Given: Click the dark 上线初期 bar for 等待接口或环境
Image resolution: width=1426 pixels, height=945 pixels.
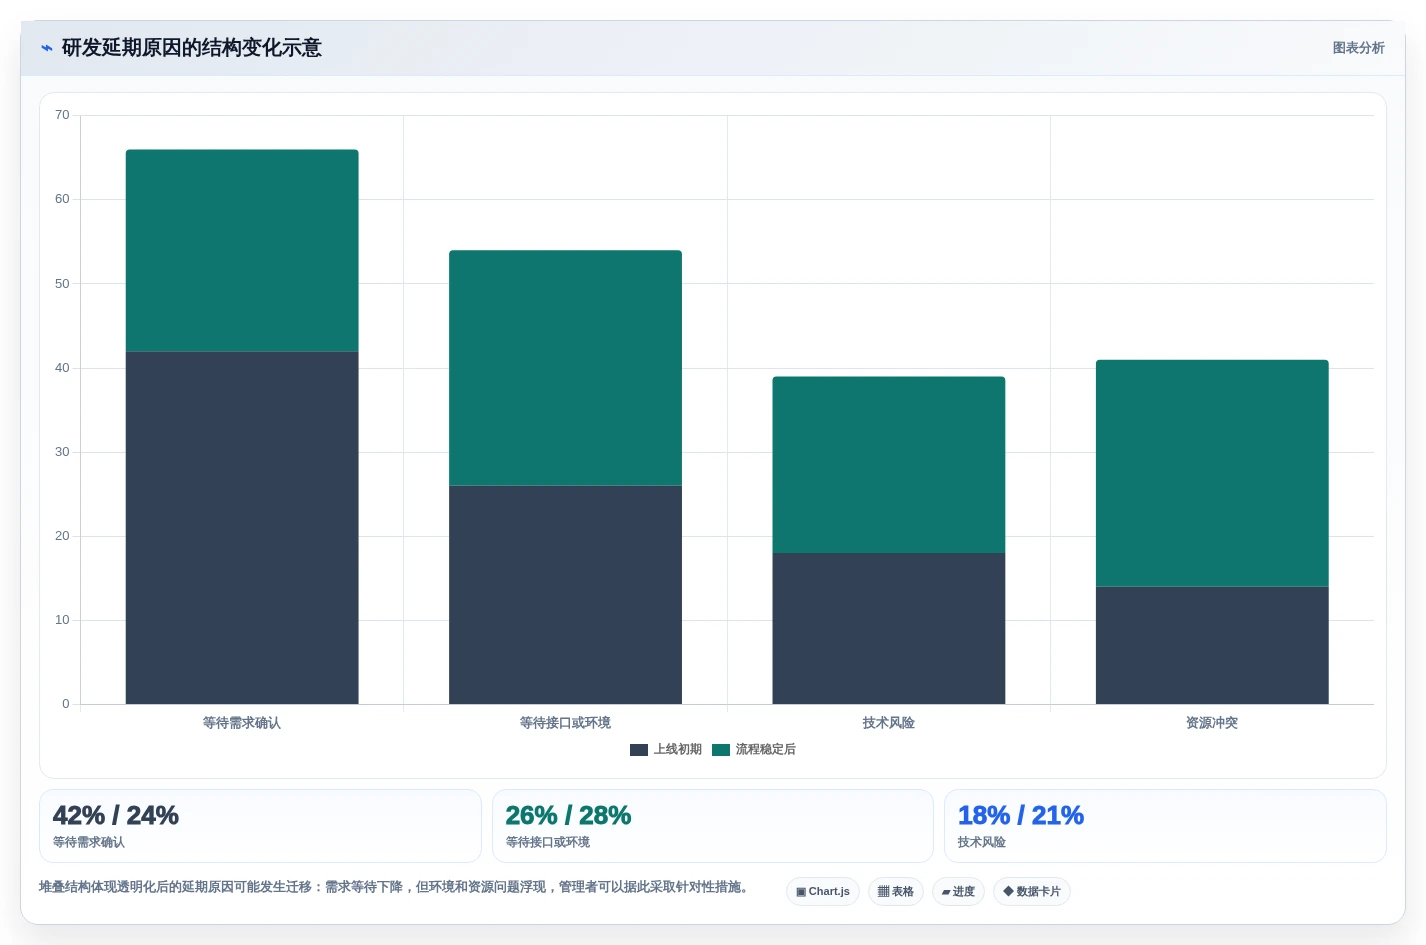Looking at the screenshot, I should pos(565,595).
